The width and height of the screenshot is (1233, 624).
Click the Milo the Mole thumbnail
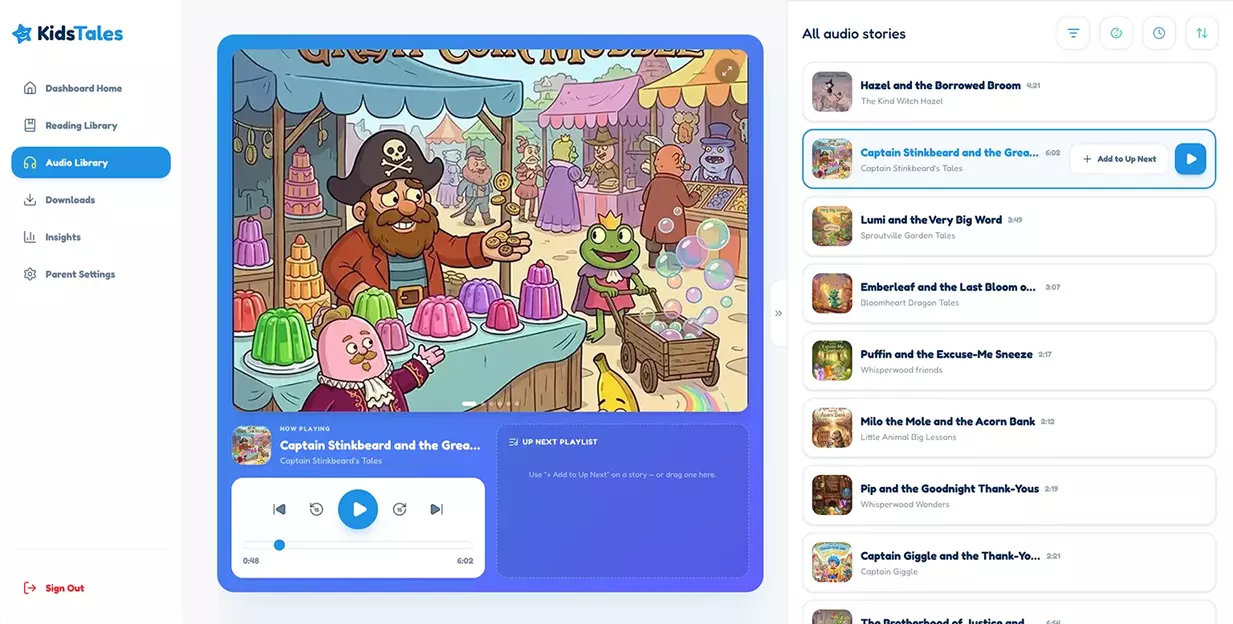point(832,428)
